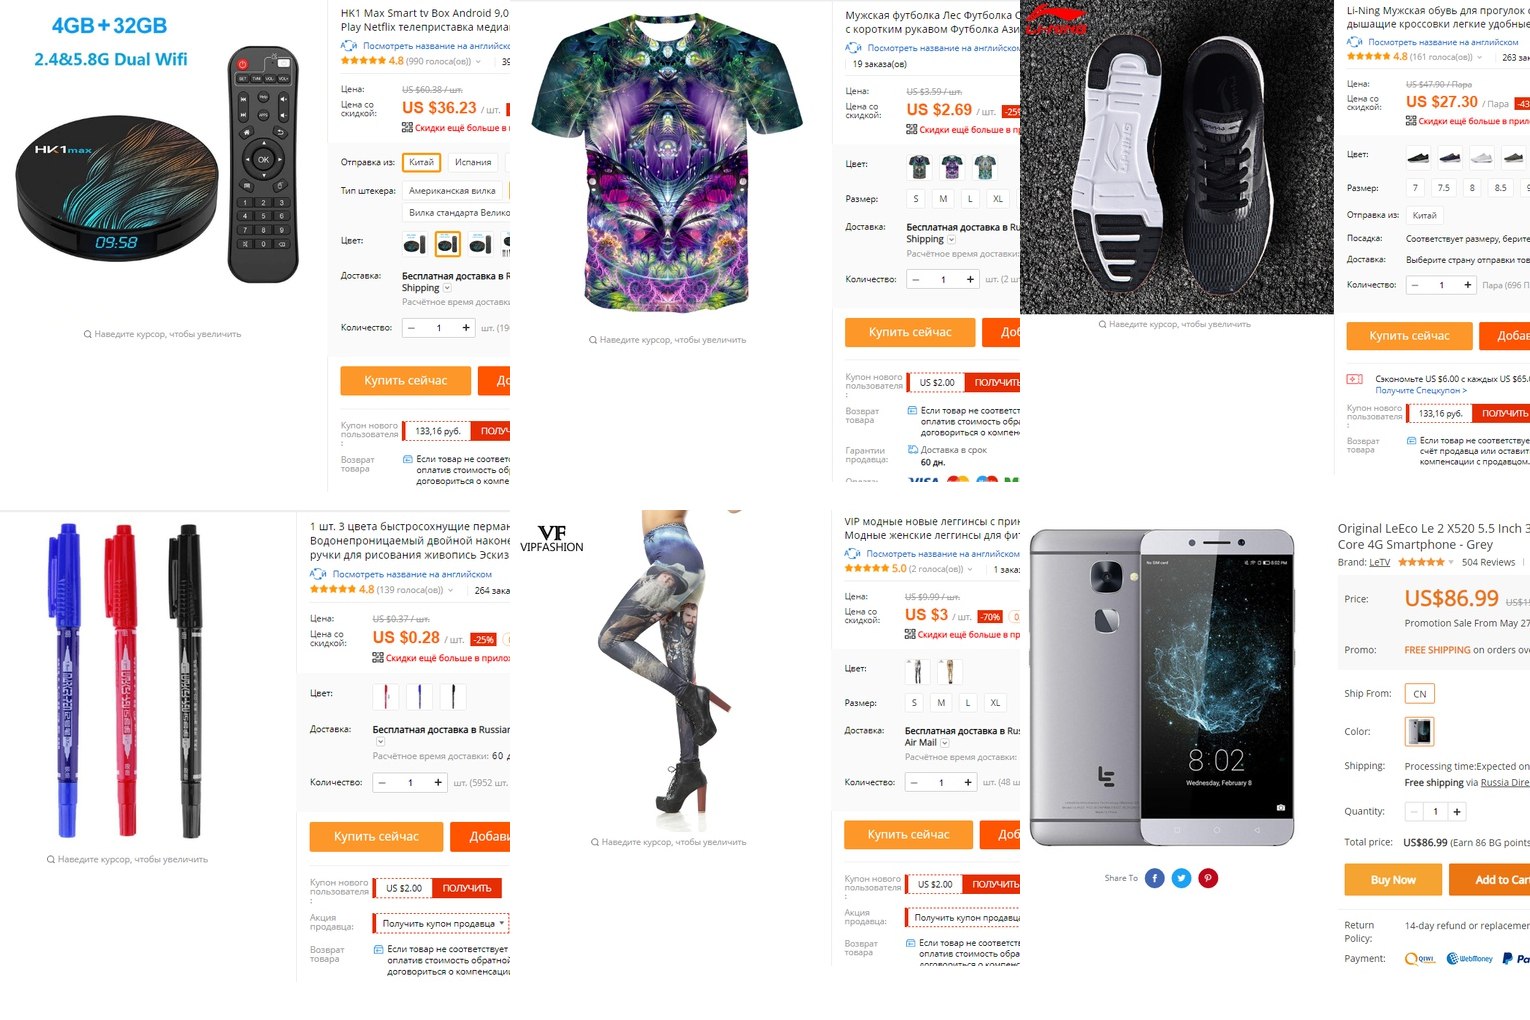Click the QR code icon under $36.23 price

point(407,128)
